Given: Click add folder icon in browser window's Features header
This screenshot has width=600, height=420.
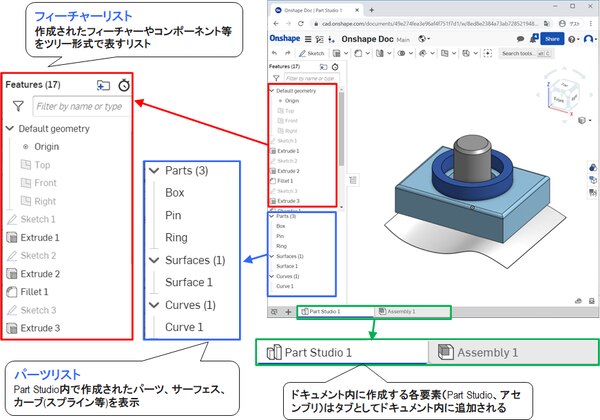Looking at the screenshot, I should pos(323,67).
